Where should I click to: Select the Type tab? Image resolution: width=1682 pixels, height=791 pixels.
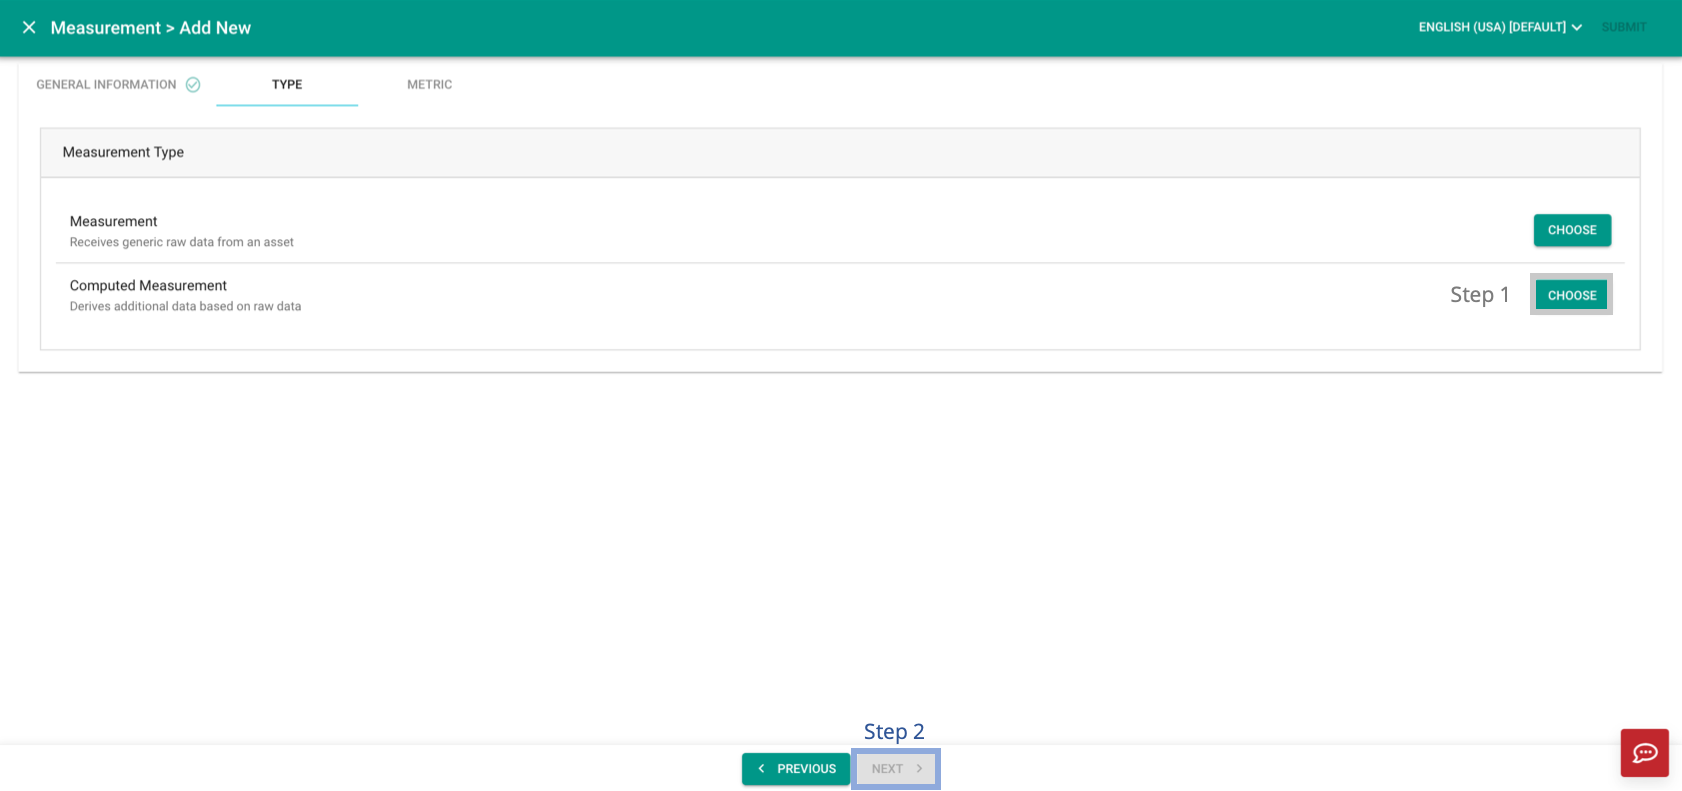pos(287,85)
